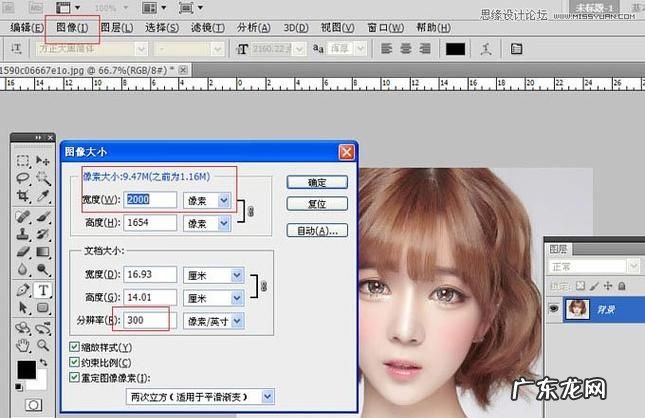Select the Dodge tool
The image size is (645, 418).
coord(43,269)
